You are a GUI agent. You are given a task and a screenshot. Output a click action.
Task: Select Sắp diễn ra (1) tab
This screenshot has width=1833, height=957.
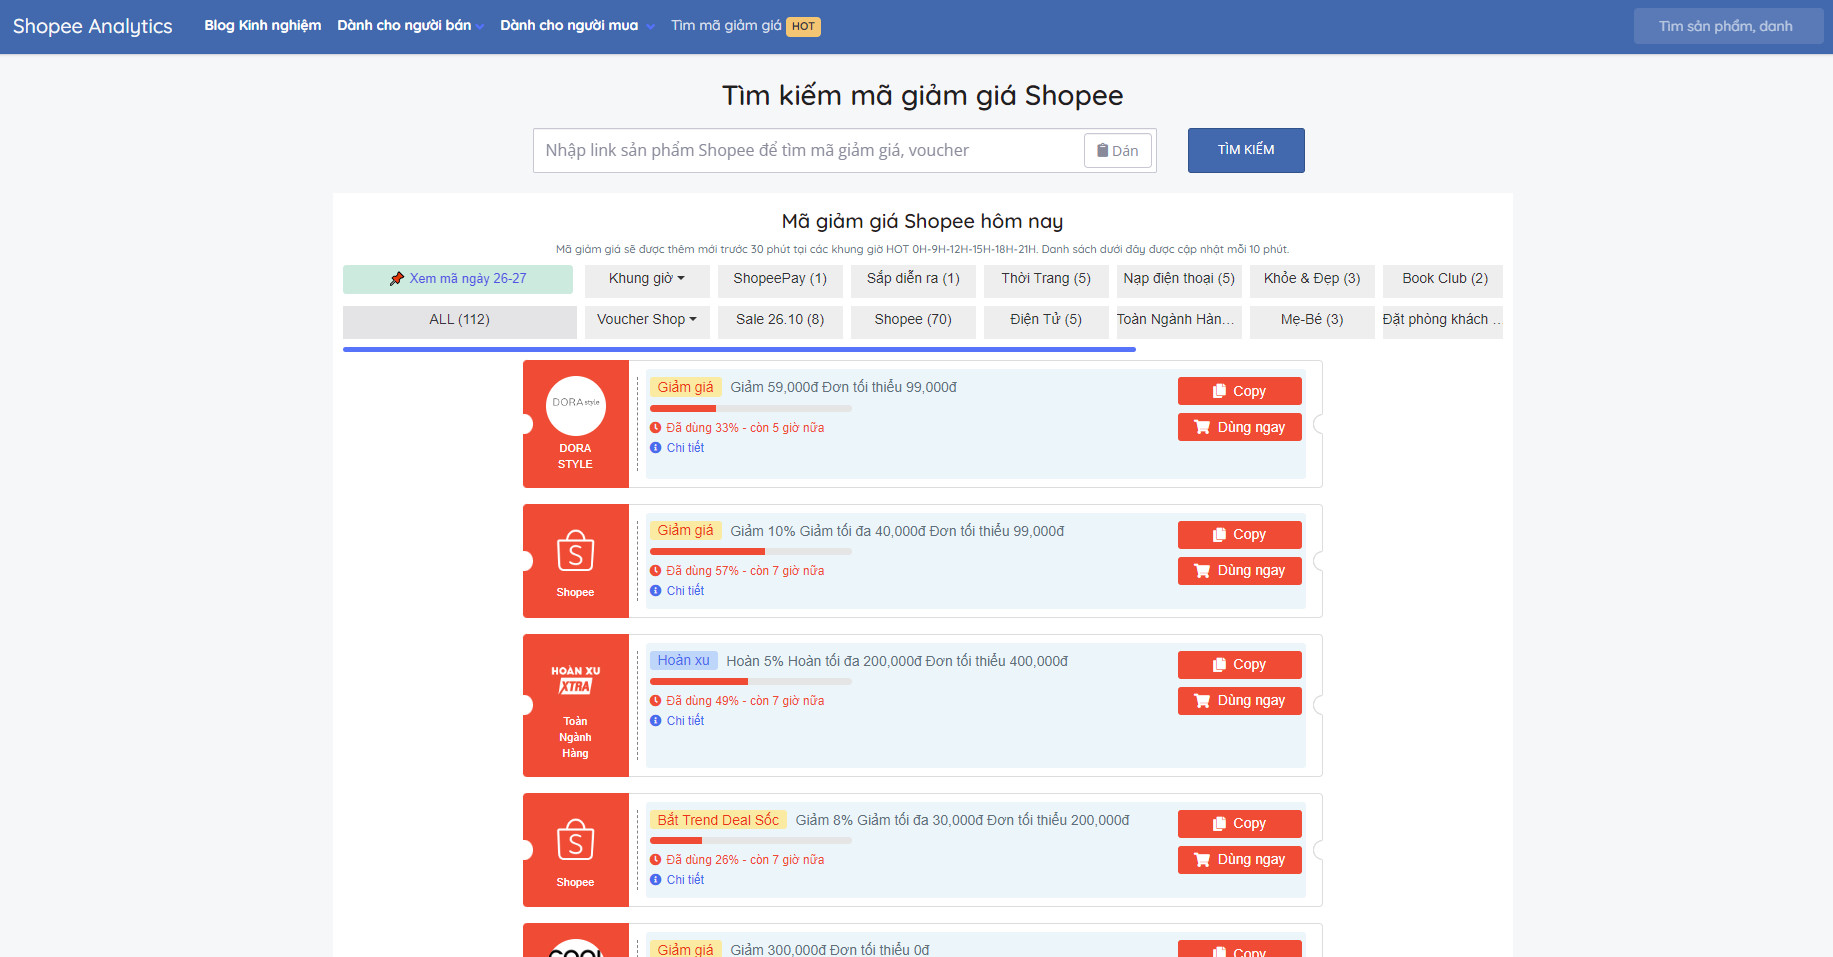click(913, 279)
